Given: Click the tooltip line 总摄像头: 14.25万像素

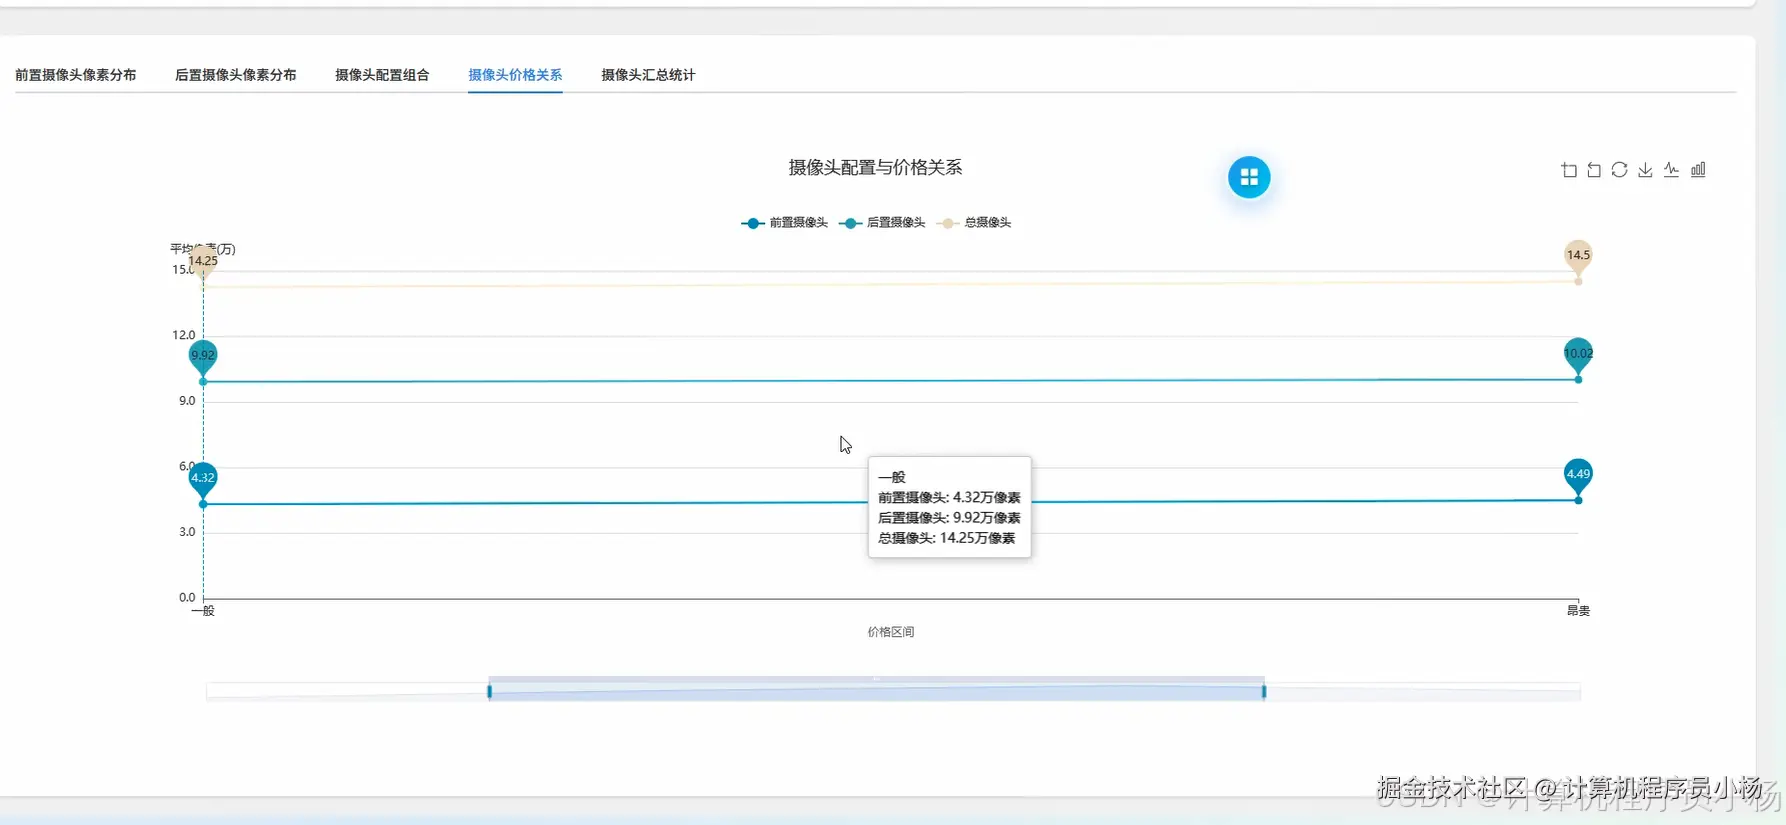Looking at the screenshot, I should coord(946,538).
